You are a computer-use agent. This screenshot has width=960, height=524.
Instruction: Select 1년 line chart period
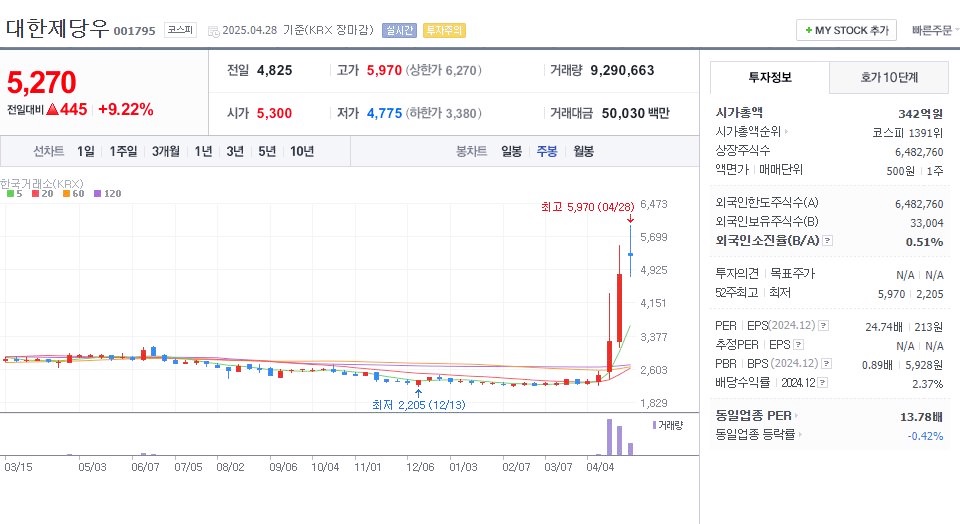(x=203, y=151)
